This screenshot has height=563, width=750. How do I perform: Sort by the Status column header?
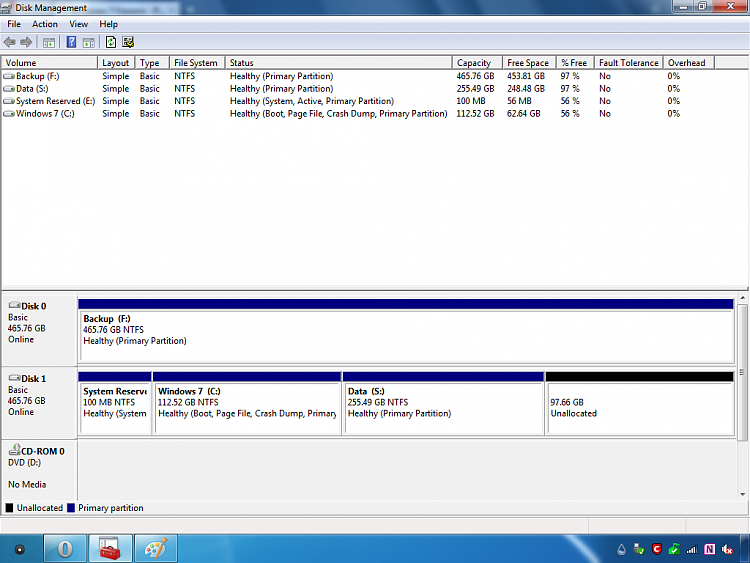[339, 63]
